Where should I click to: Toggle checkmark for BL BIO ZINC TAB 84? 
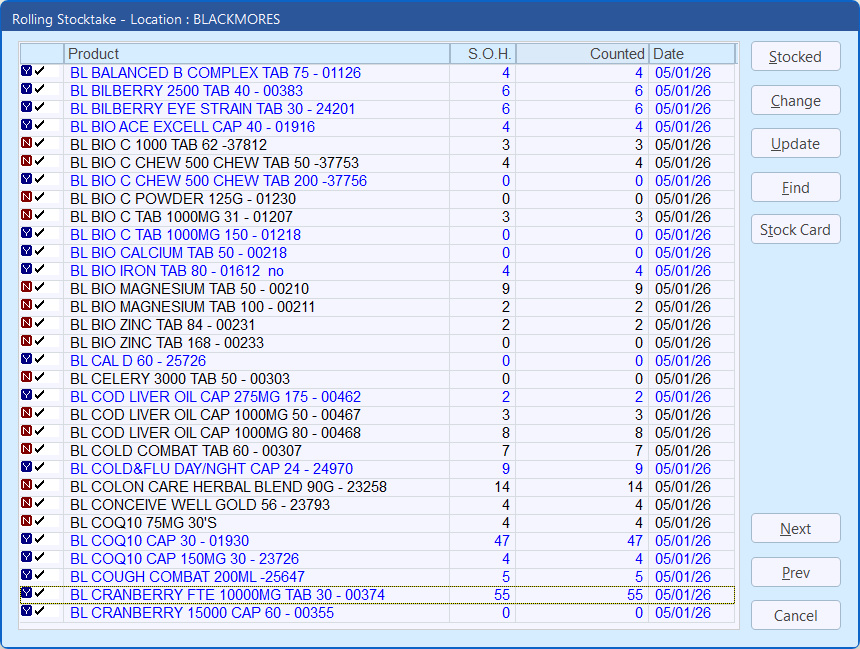tap(40, 325)
